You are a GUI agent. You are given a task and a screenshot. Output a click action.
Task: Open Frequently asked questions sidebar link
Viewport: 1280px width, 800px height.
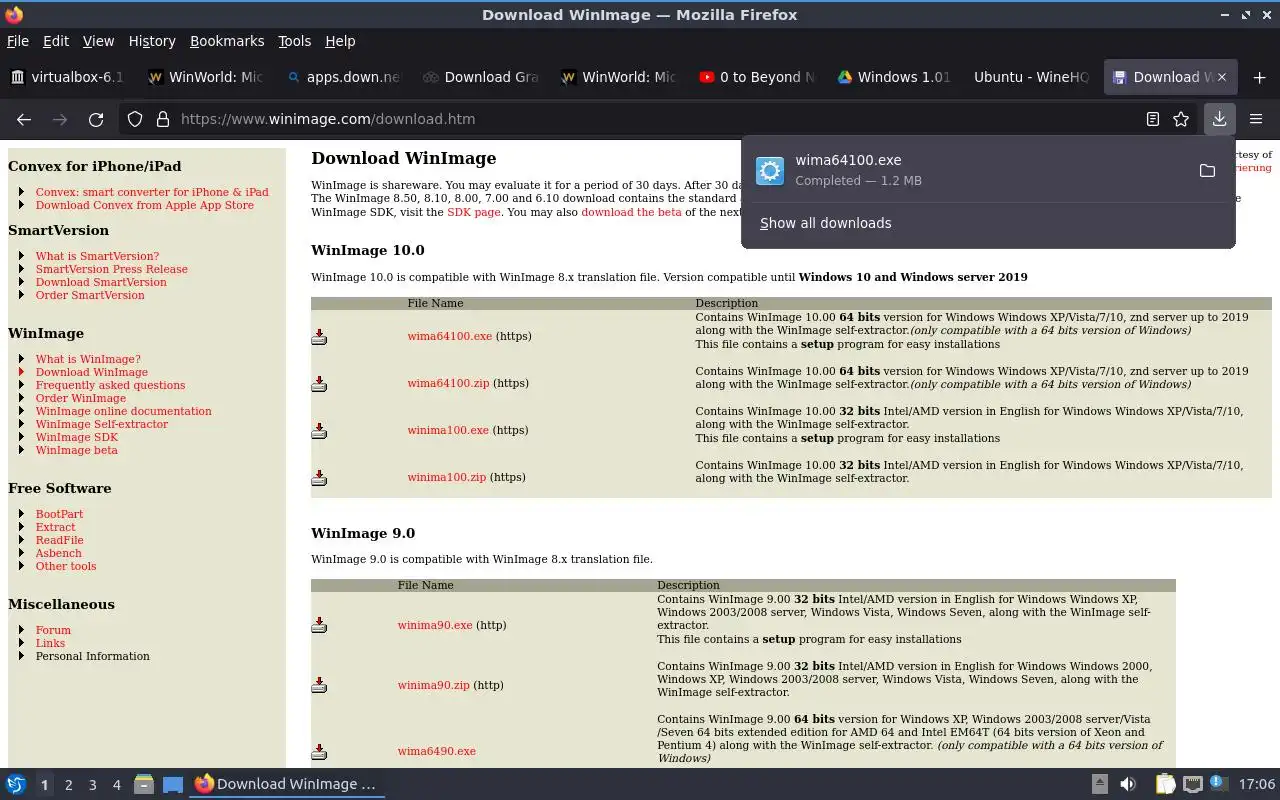pos(110,385)
